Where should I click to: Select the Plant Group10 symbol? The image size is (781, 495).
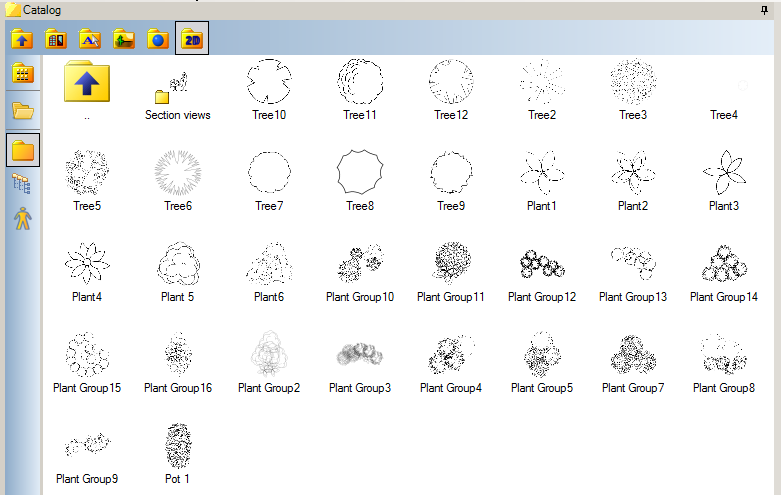coord(360,263)
